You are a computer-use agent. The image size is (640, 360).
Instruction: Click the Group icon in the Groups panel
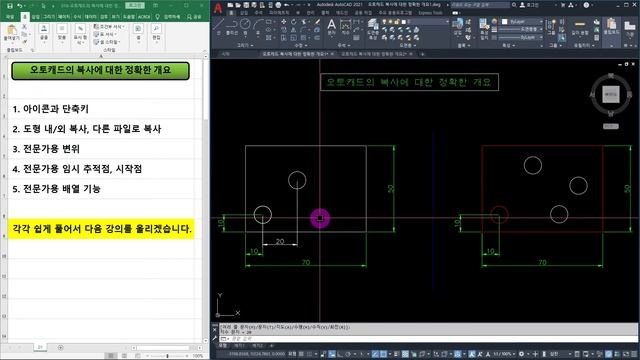click(x=551, y=25)
